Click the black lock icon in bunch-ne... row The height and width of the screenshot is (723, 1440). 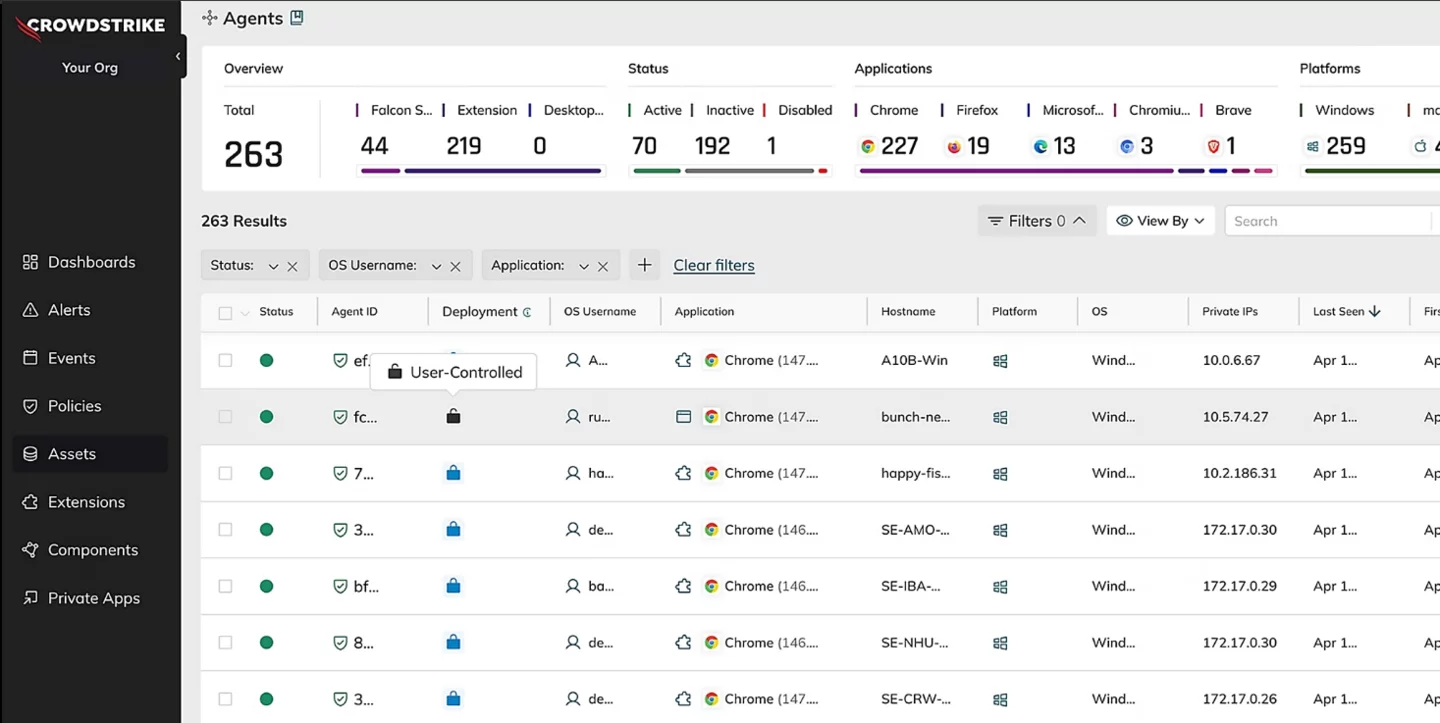point(453,416)
